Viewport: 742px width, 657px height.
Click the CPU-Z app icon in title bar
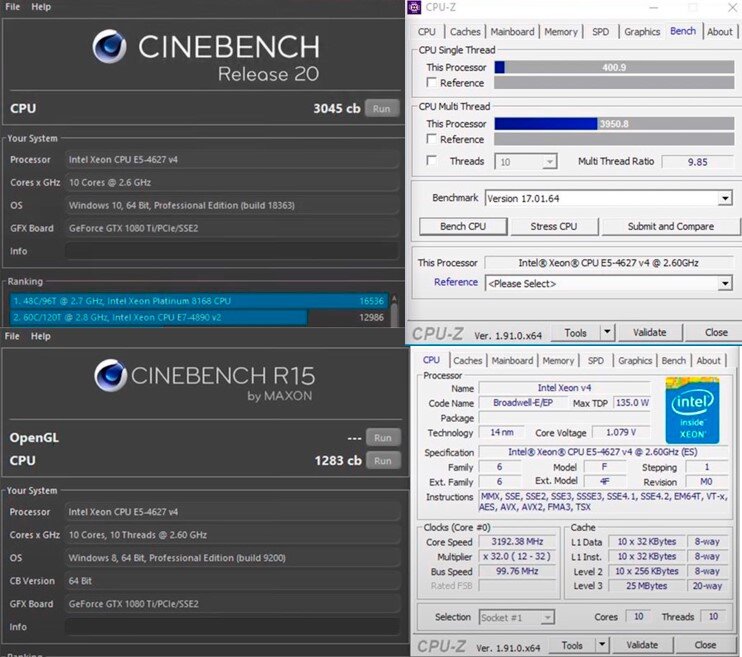point(414,7)
